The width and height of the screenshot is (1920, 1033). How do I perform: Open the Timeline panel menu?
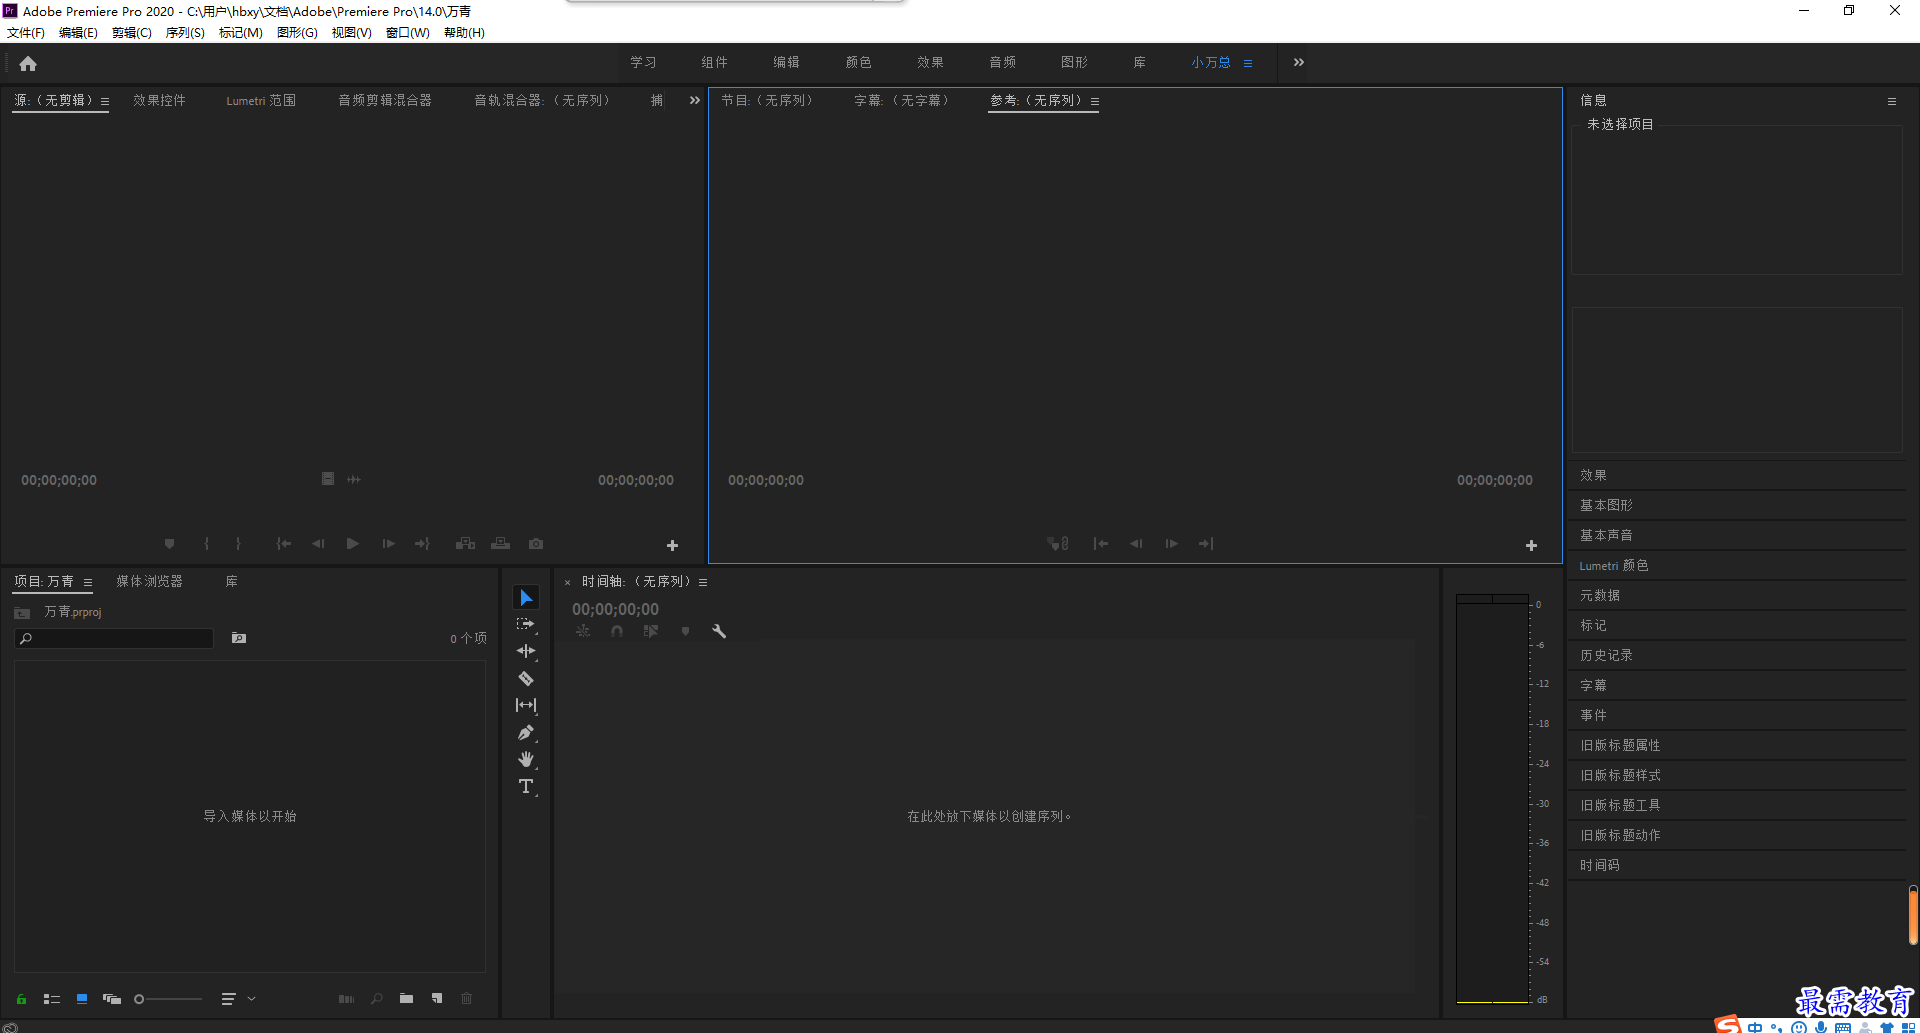point(703,582)
